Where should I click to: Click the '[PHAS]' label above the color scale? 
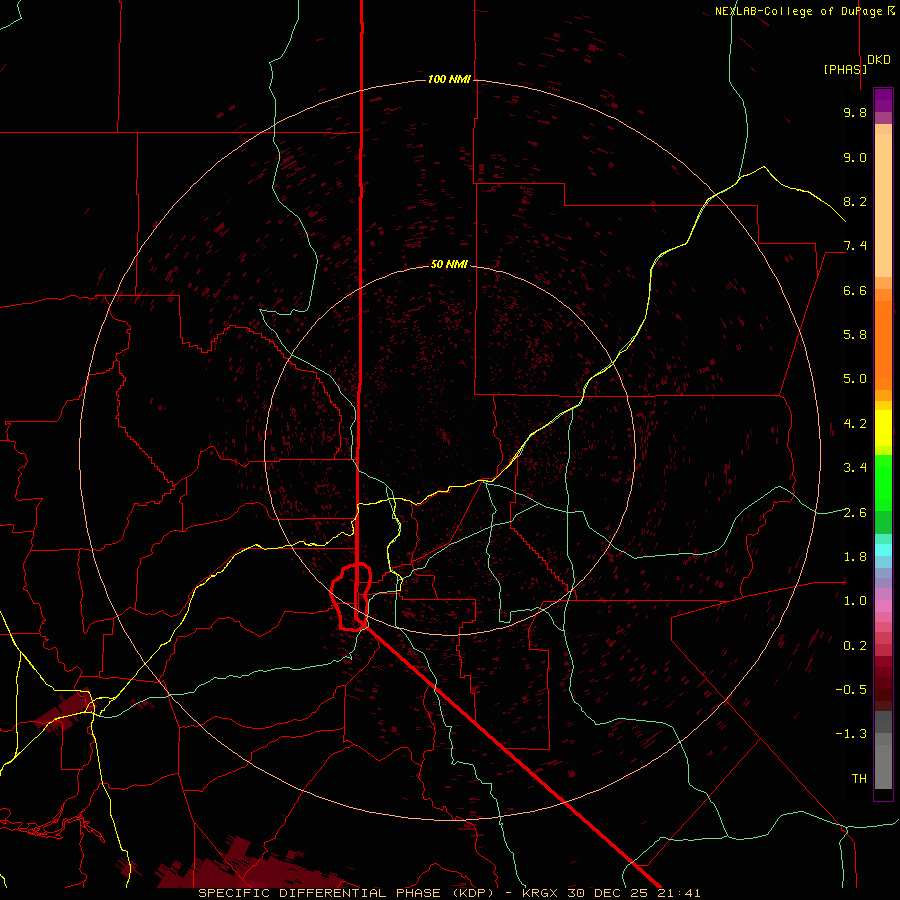tap(845, 69)
